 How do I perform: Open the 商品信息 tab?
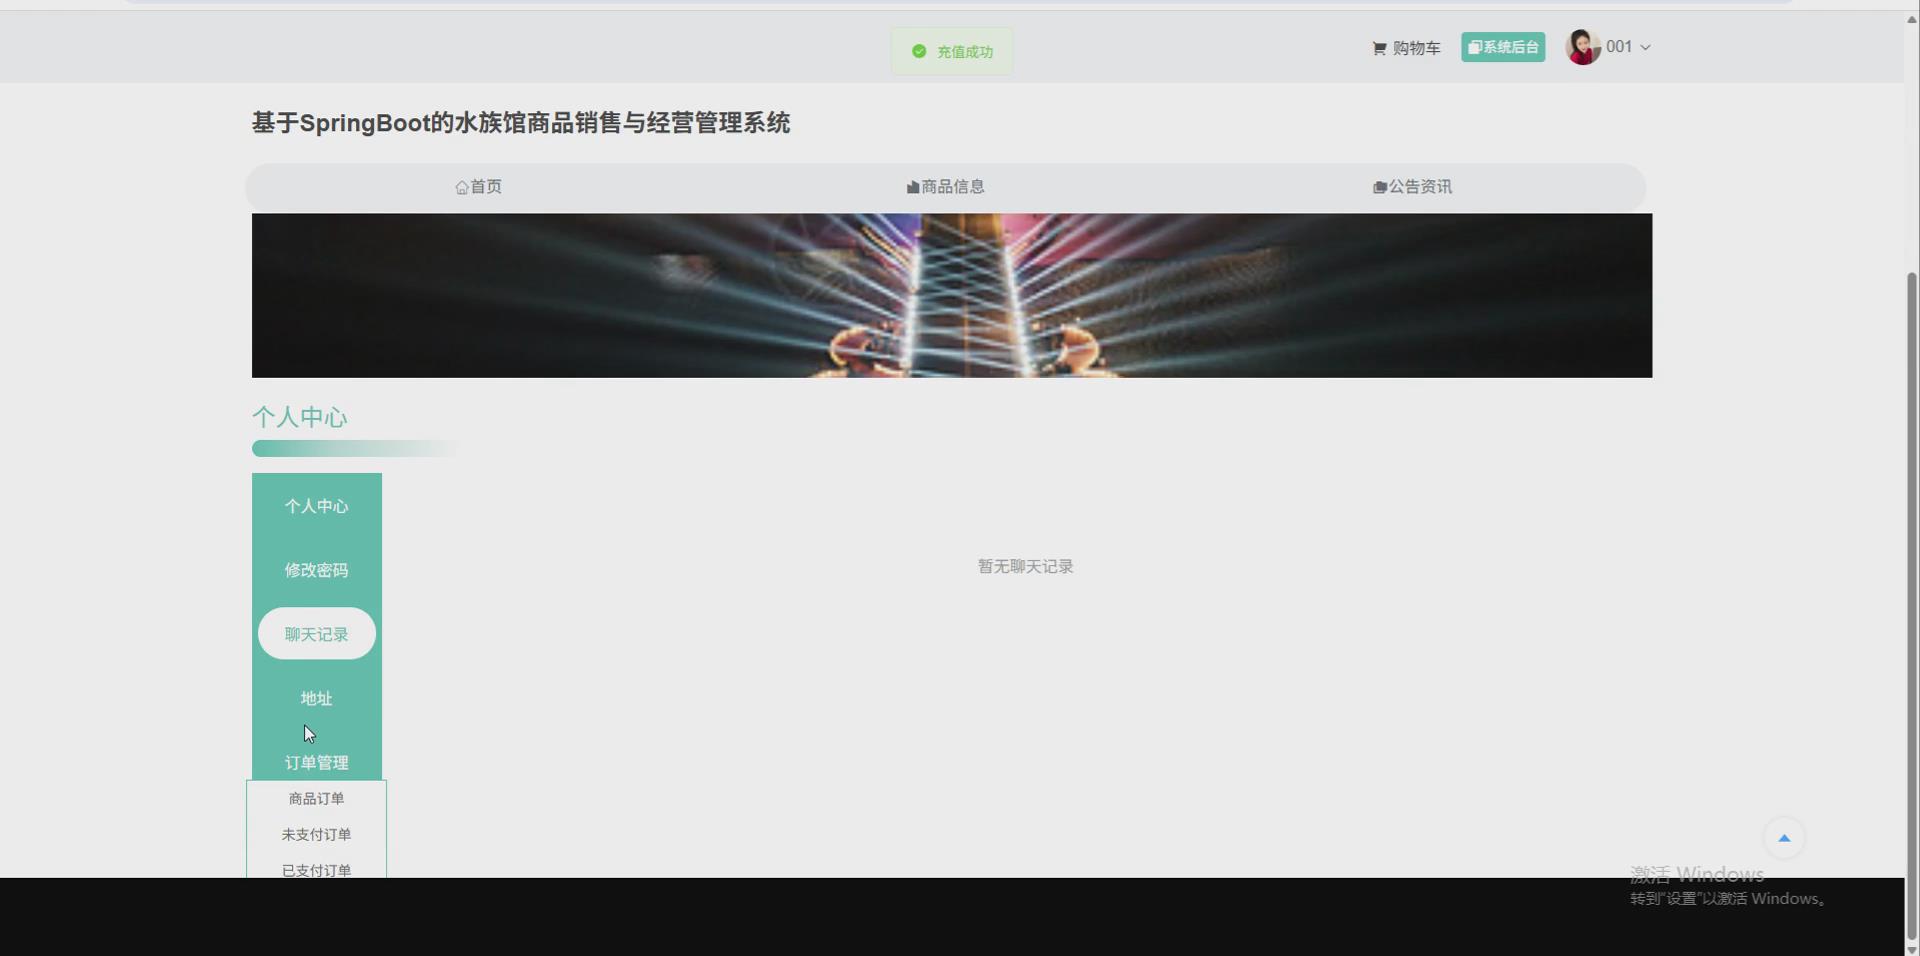pyautogui.click(x=945, y=187)
